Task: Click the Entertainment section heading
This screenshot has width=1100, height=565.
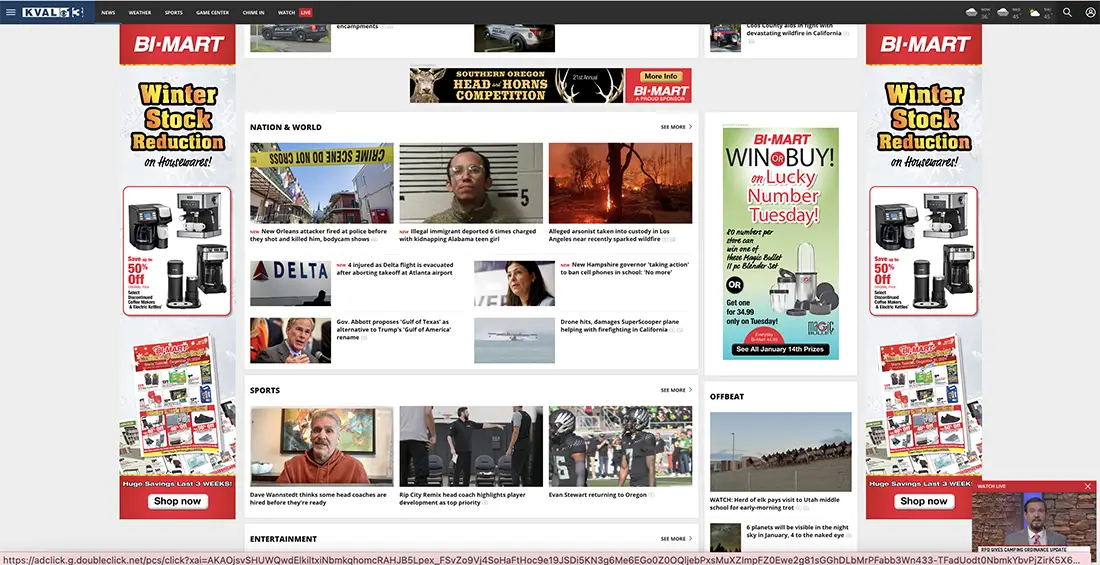Action: point(283,539)
